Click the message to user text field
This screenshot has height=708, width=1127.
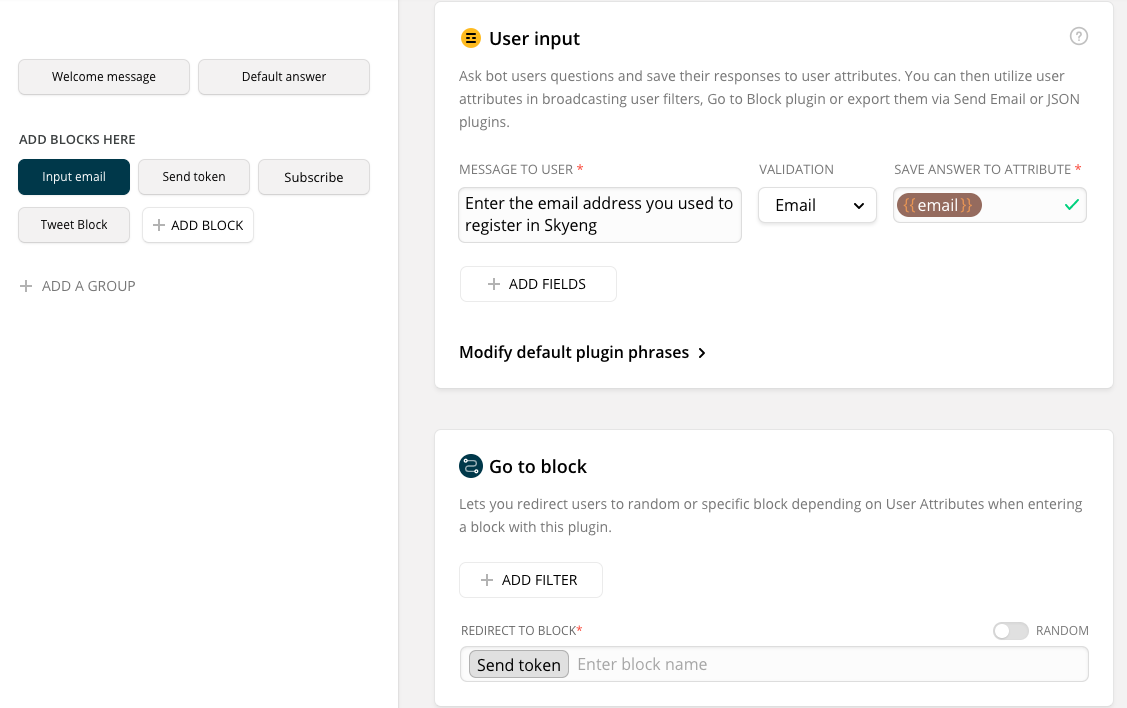click(600, 214)
